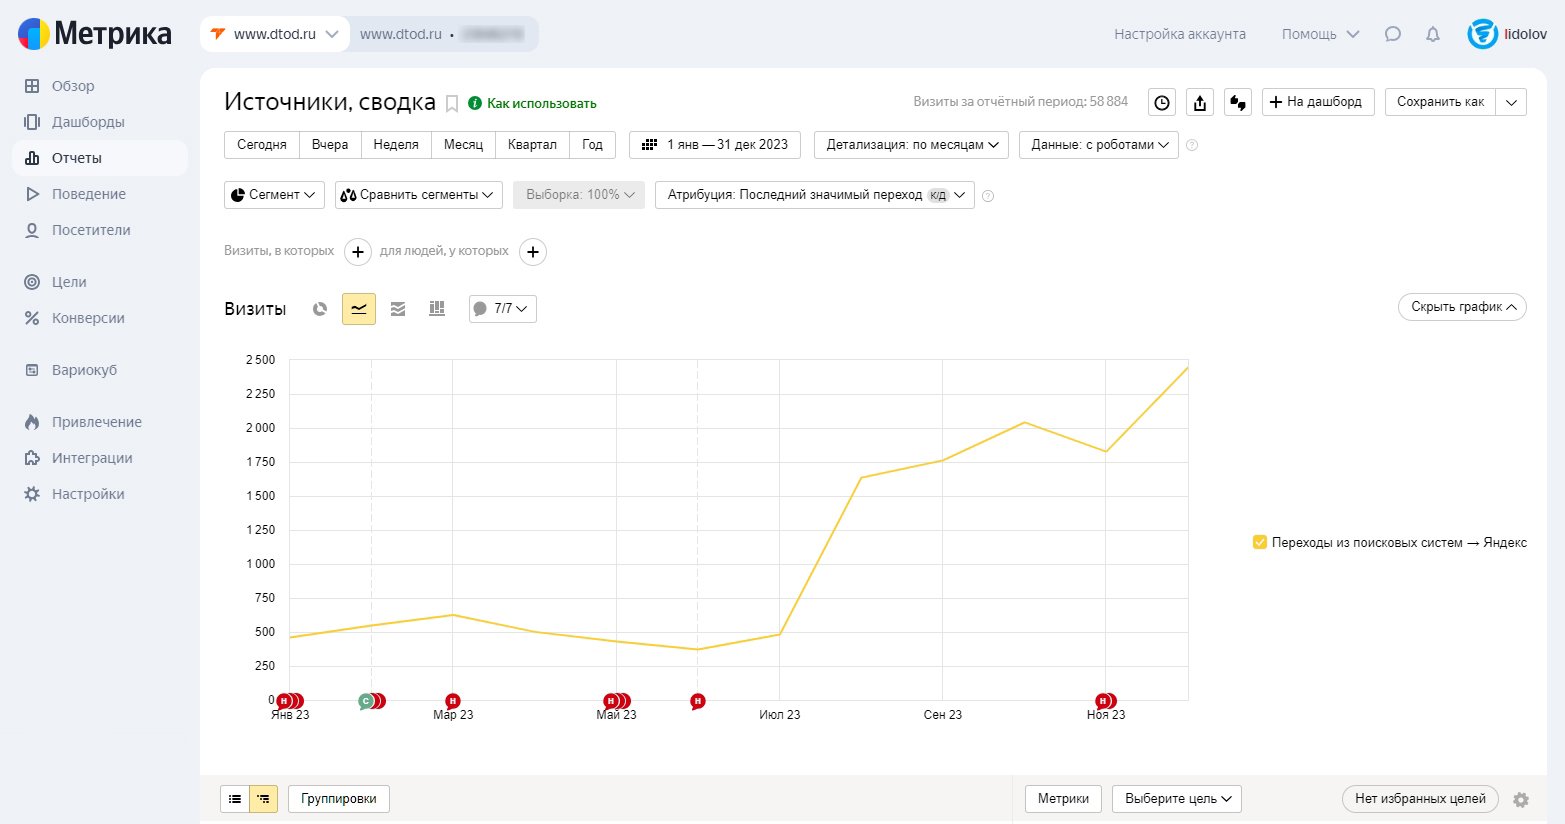Click the red annotation marker at Мар 23
This screenshot has width=1565, height=824.
point(453,701)
